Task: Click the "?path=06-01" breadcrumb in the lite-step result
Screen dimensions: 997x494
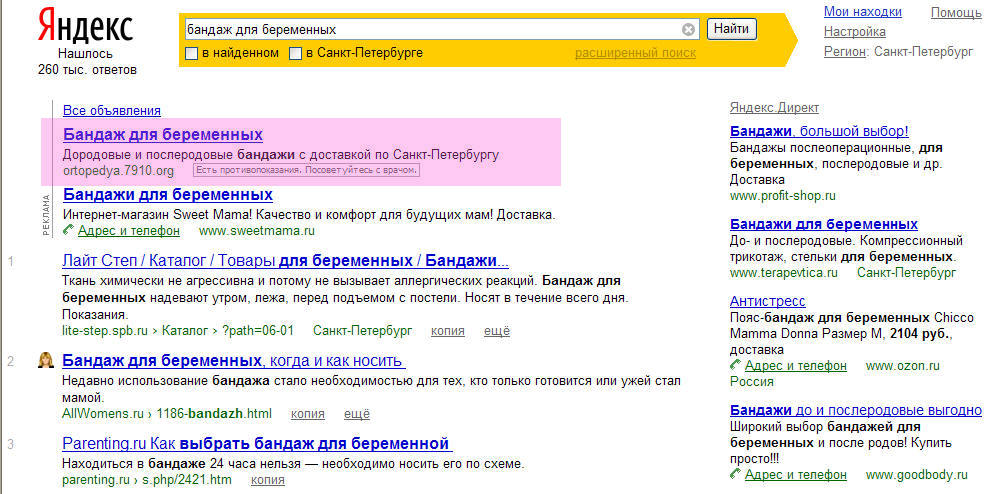Action: click(258, 331)
